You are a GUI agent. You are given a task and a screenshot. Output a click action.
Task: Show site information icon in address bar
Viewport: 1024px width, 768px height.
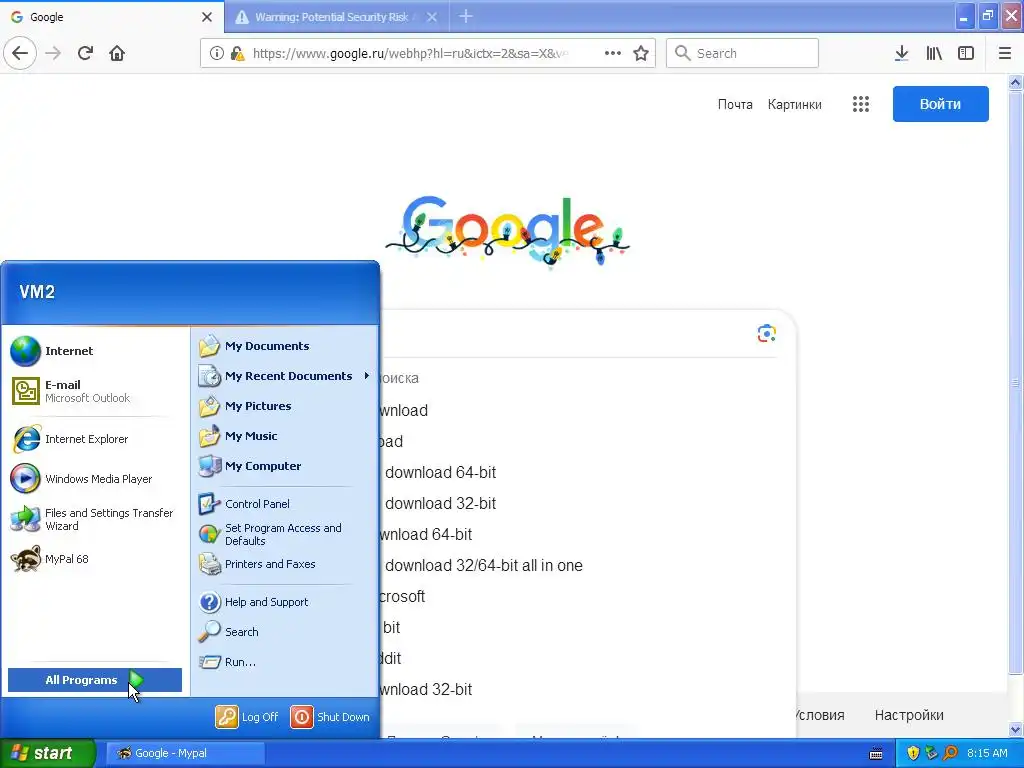pos(217,53)
